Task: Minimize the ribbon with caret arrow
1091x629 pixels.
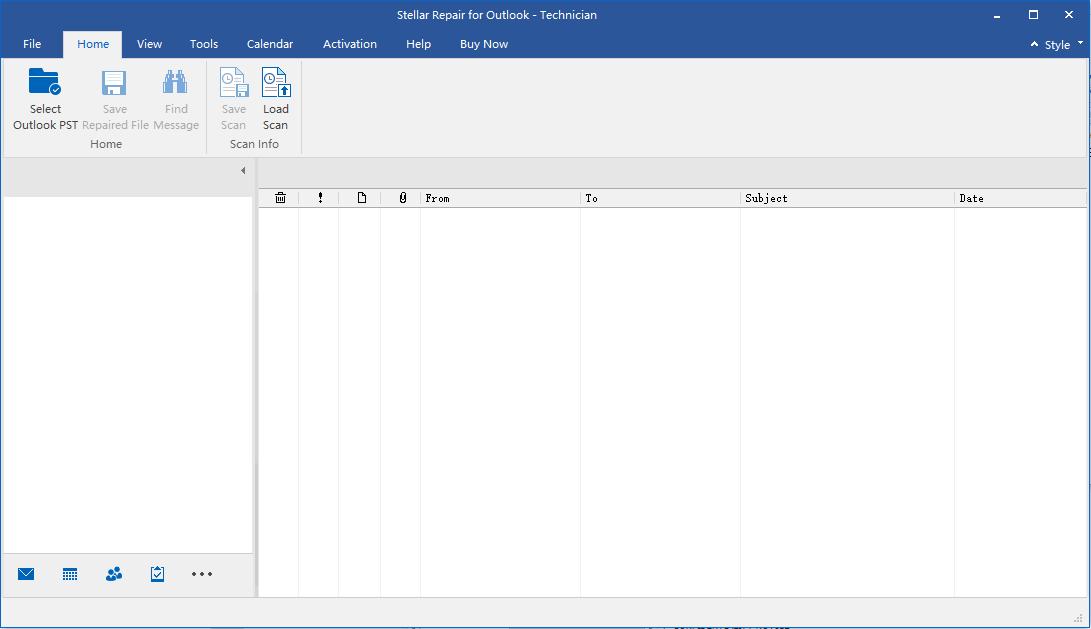Action: point(1034,44)
